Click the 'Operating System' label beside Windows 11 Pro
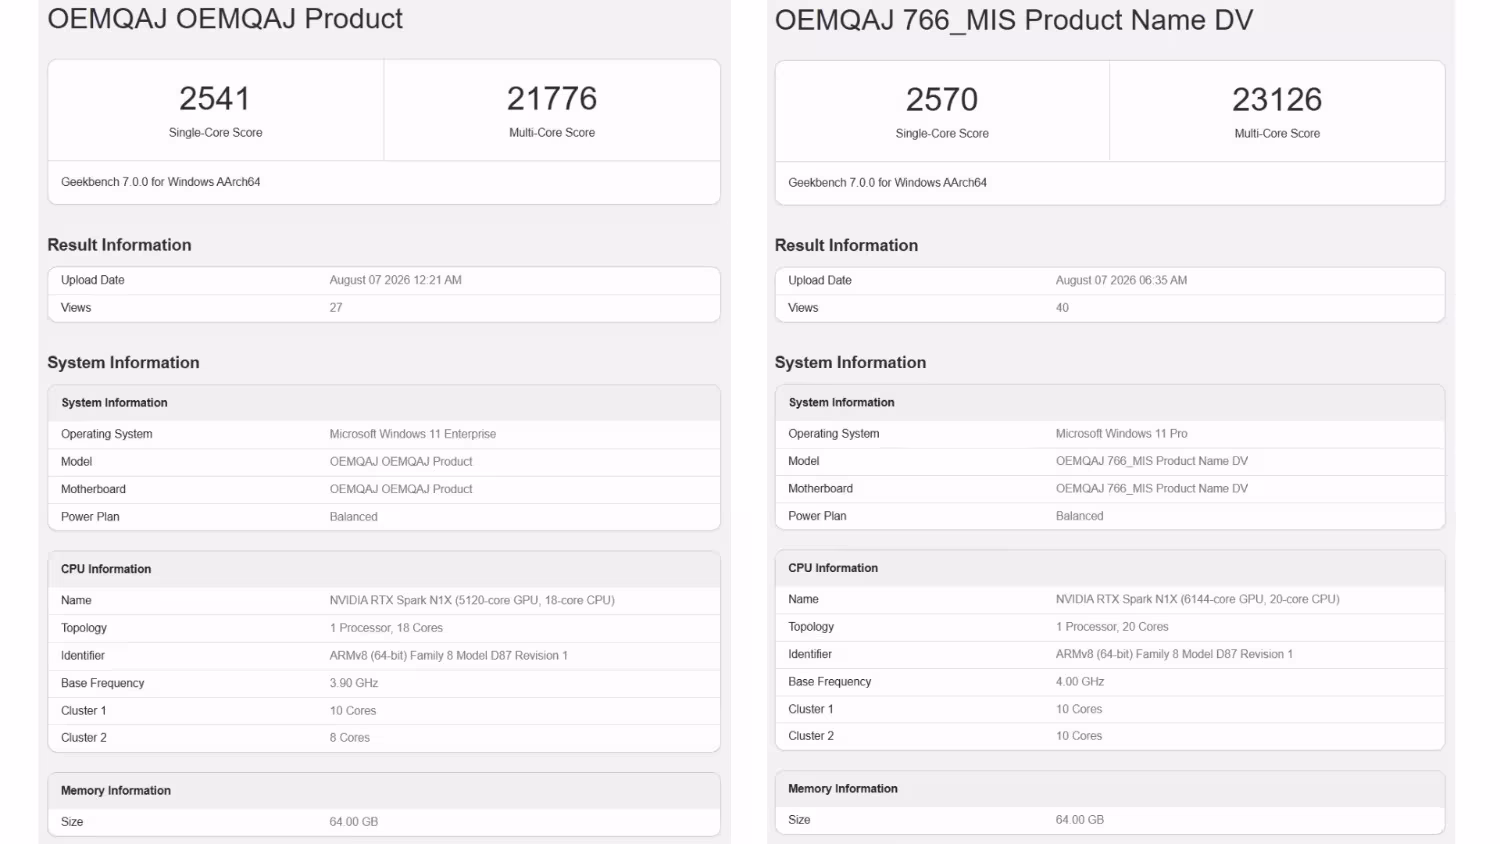Viewport: 1500px width, 844px height. pyautogui.click(x=834, y=434)
